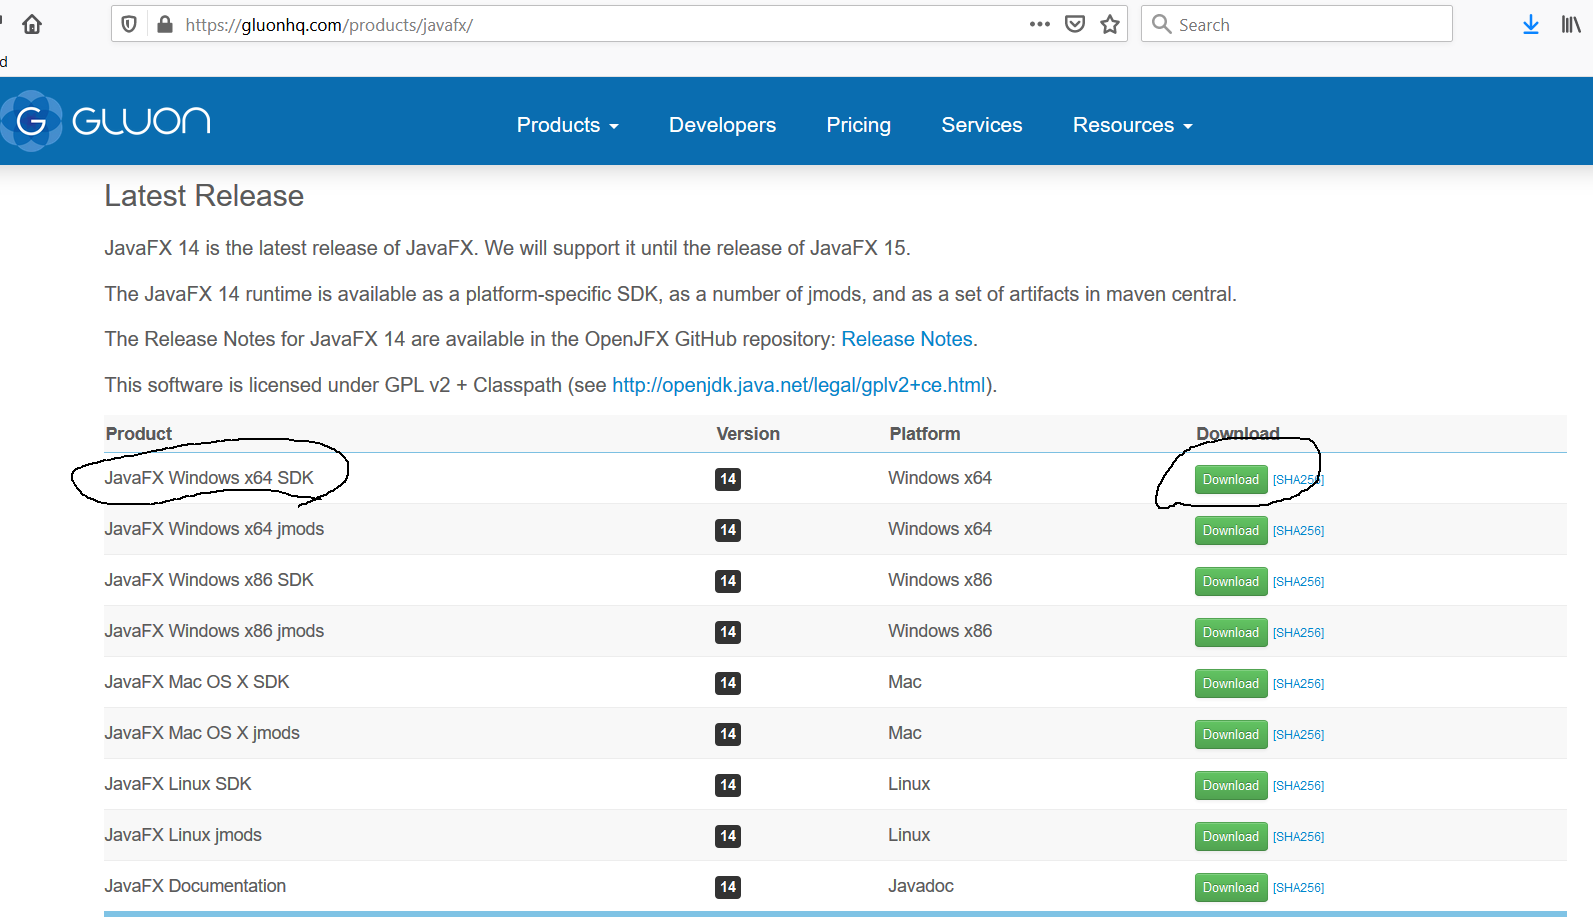Select the text JavaFX Mac OS X jmods
Viewport: 1593px width, 923px height.
tap(202, 733)
